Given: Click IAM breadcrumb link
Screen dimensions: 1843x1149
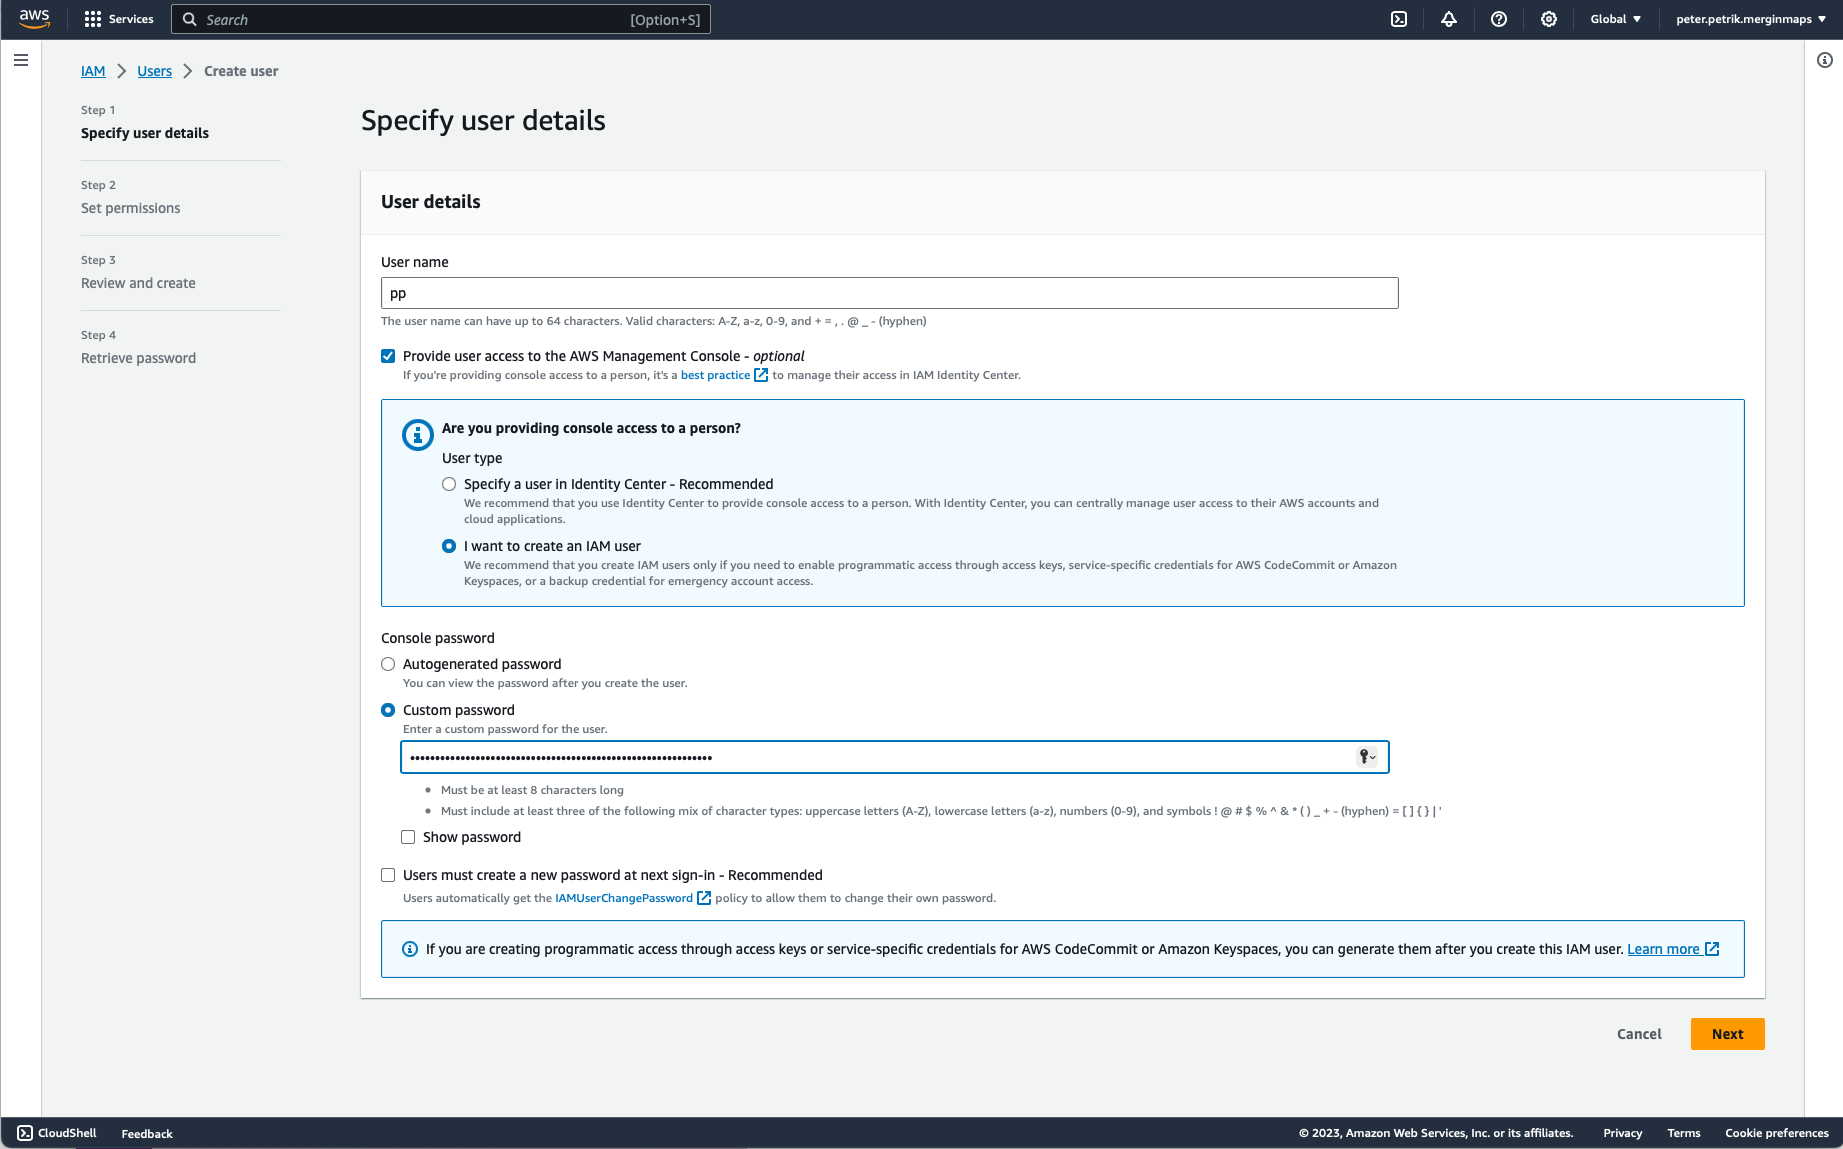Looking at the screenshot, I should click(x=93, y=71).
